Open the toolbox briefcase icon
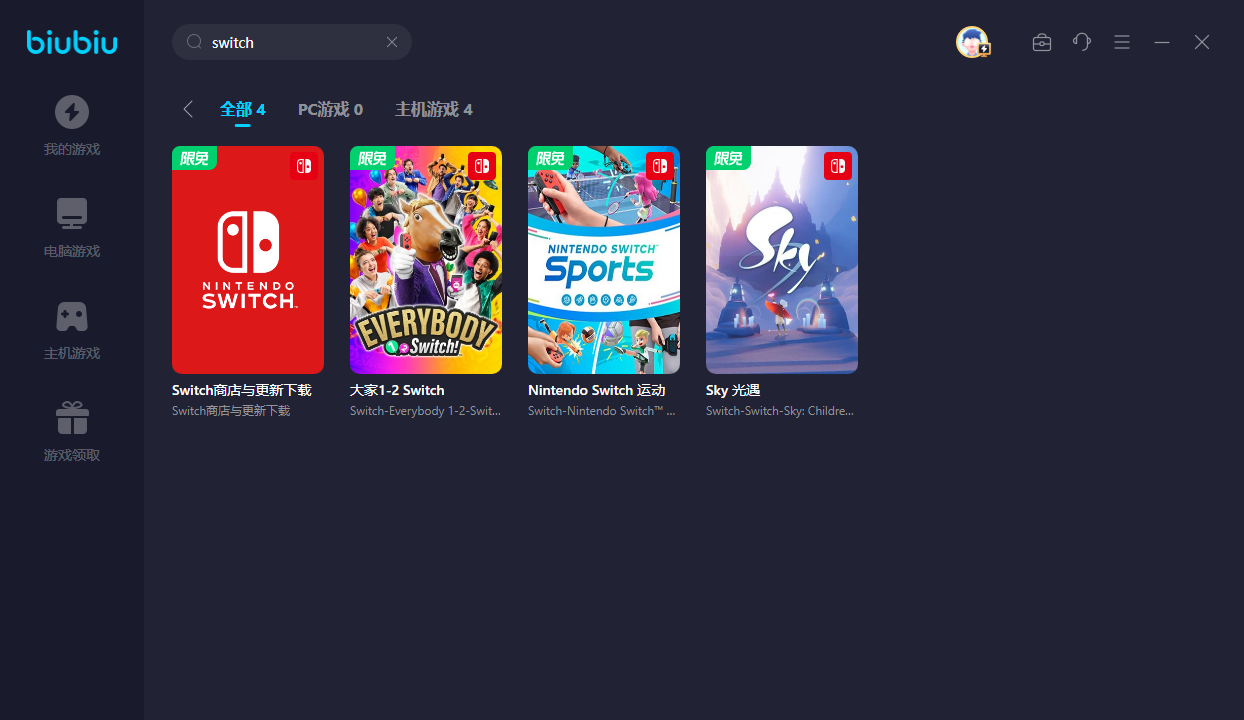 [1042, 42]
